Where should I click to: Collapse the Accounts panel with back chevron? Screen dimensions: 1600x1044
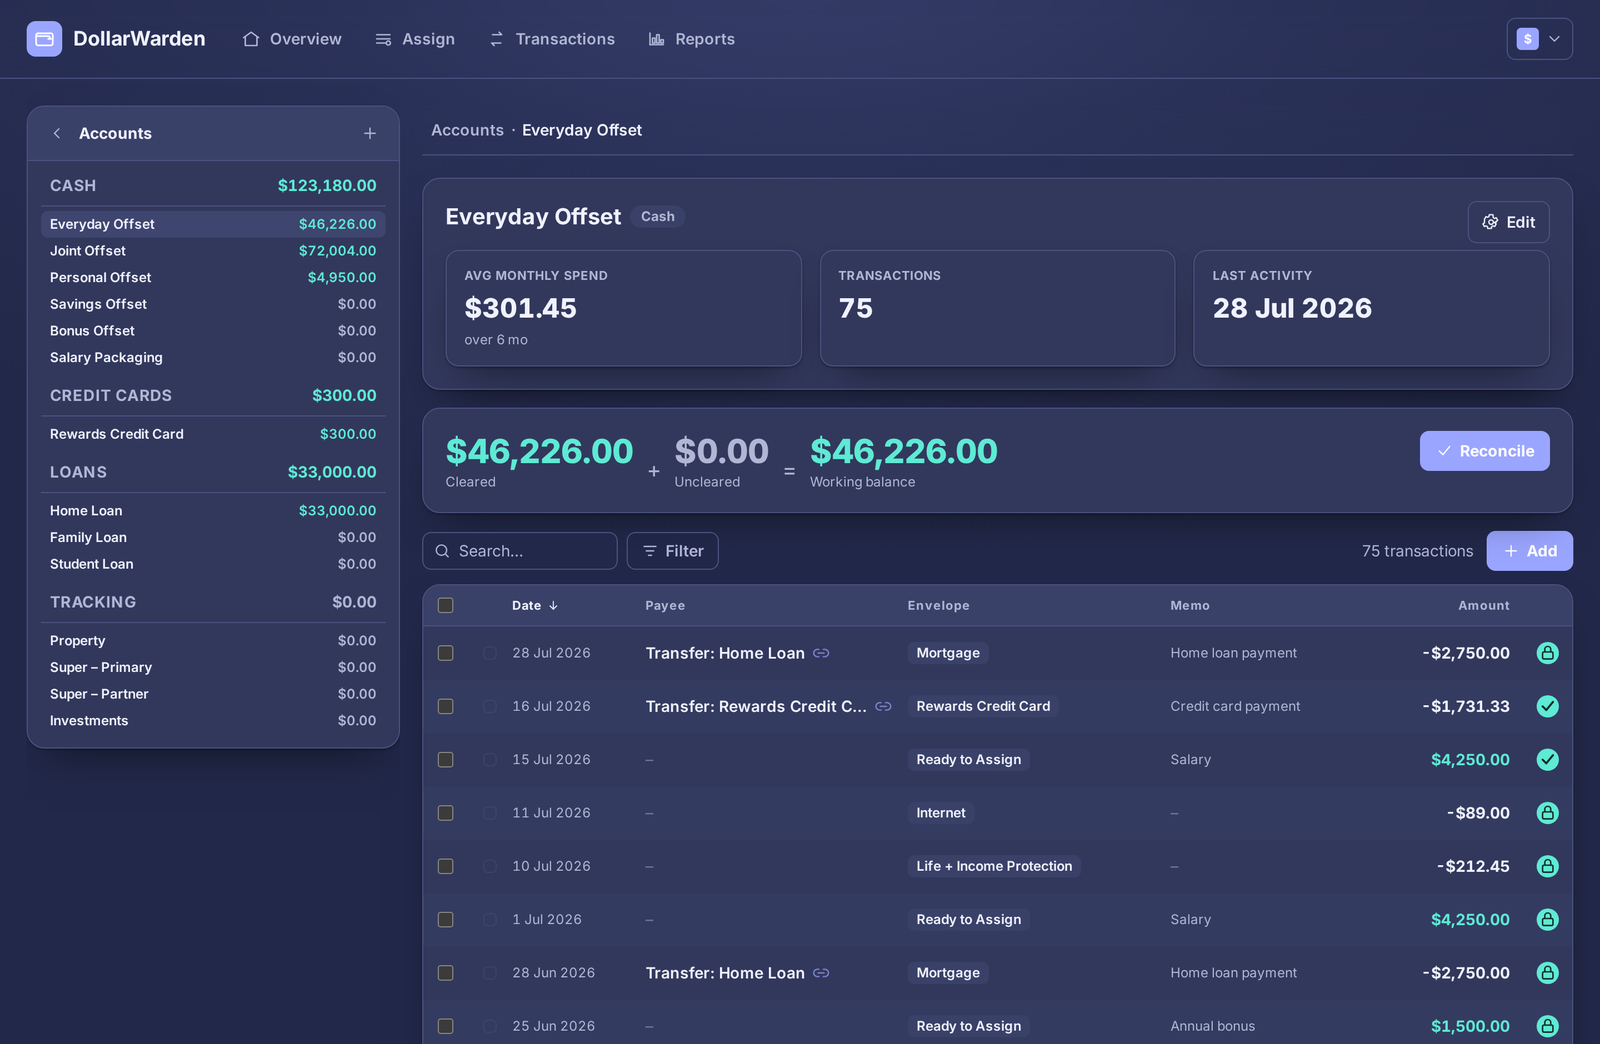pos(57,134)
